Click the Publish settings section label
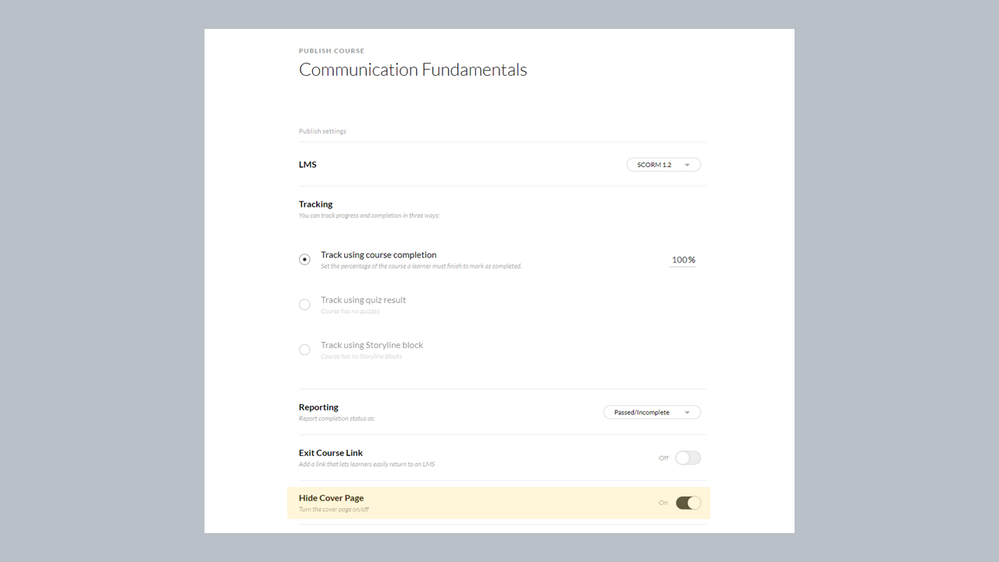 pos(322,131)
